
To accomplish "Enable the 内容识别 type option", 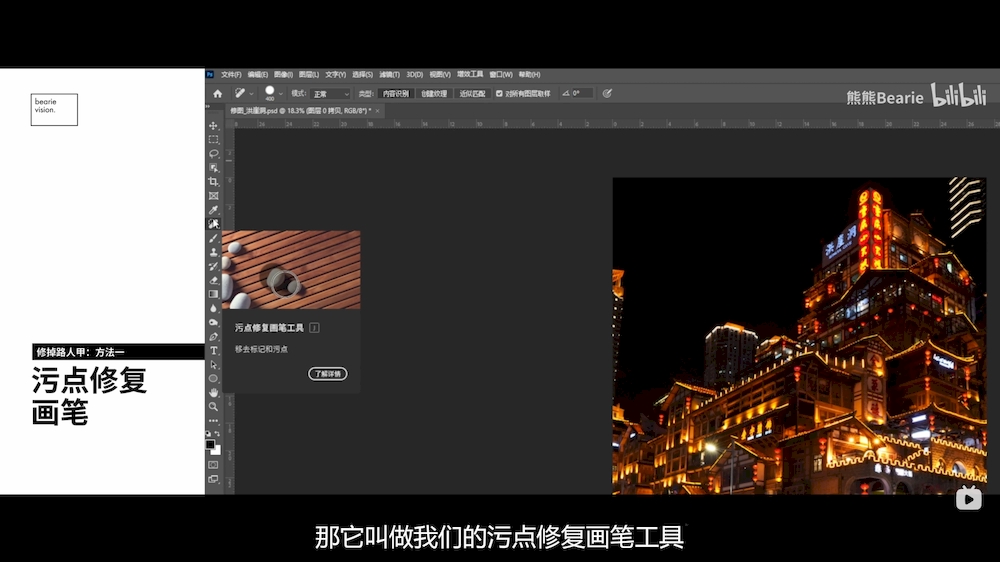I will coord(396,93).
